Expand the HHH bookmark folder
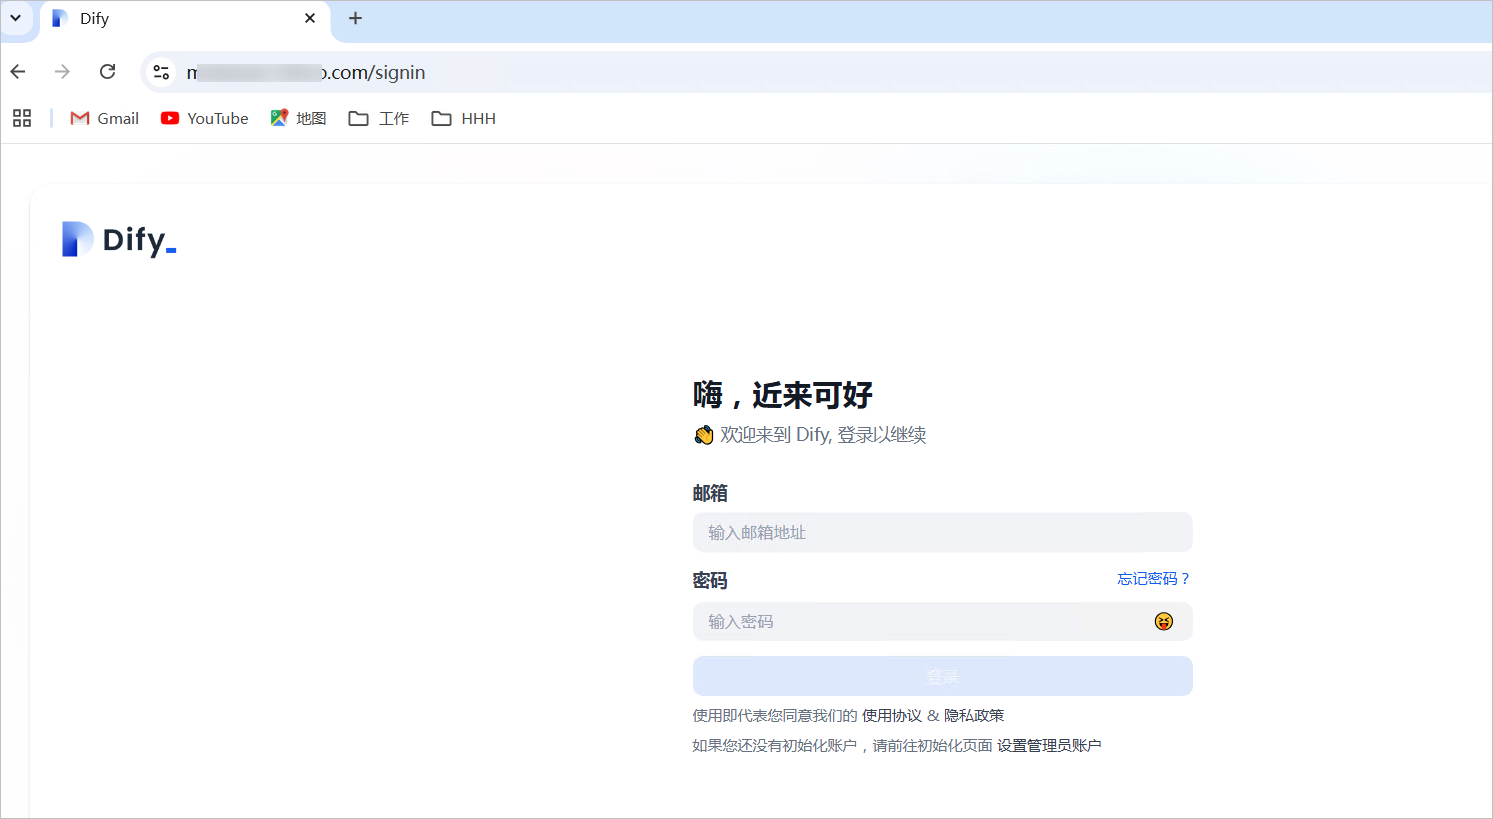Image resolution: width=1493 pixels, height=819 pixels. tap(464, 118)
